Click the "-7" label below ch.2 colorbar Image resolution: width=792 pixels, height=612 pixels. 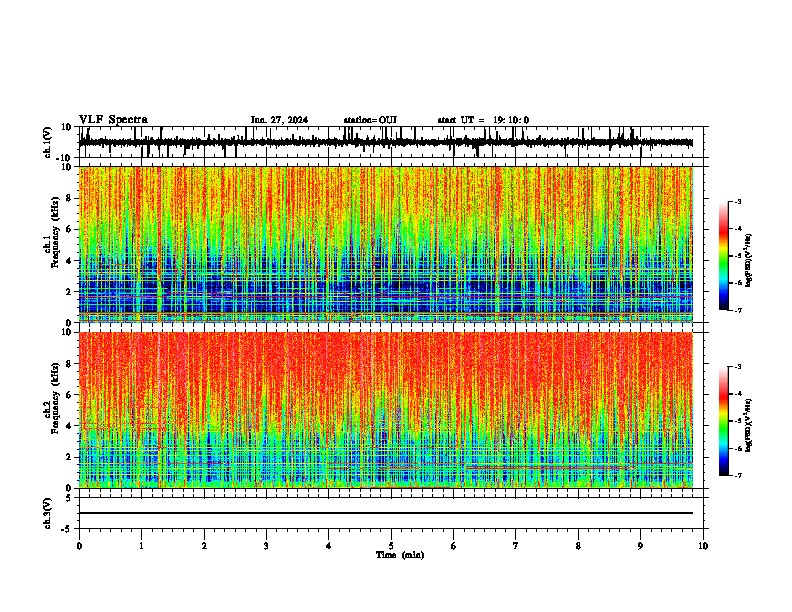[738, 476]
